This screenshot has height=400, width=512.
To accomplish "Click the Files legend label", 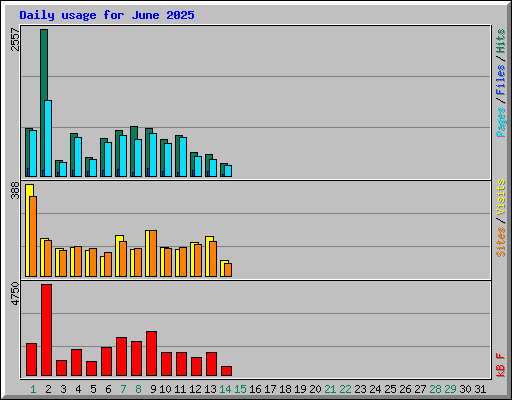I will [x=501, y=79].
